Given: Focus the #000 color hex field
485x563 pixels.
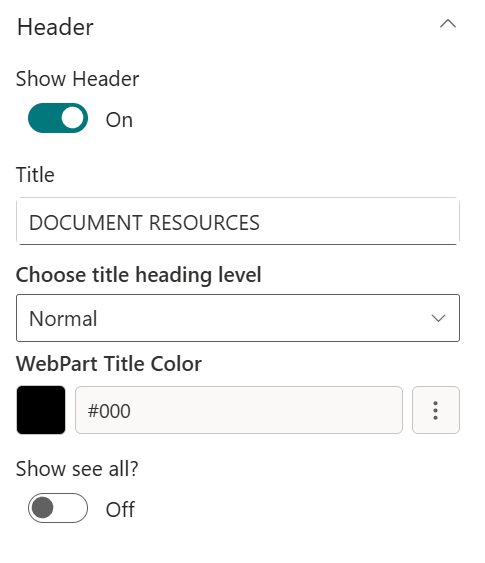Looking at the screenshot, I should [239, 410].
